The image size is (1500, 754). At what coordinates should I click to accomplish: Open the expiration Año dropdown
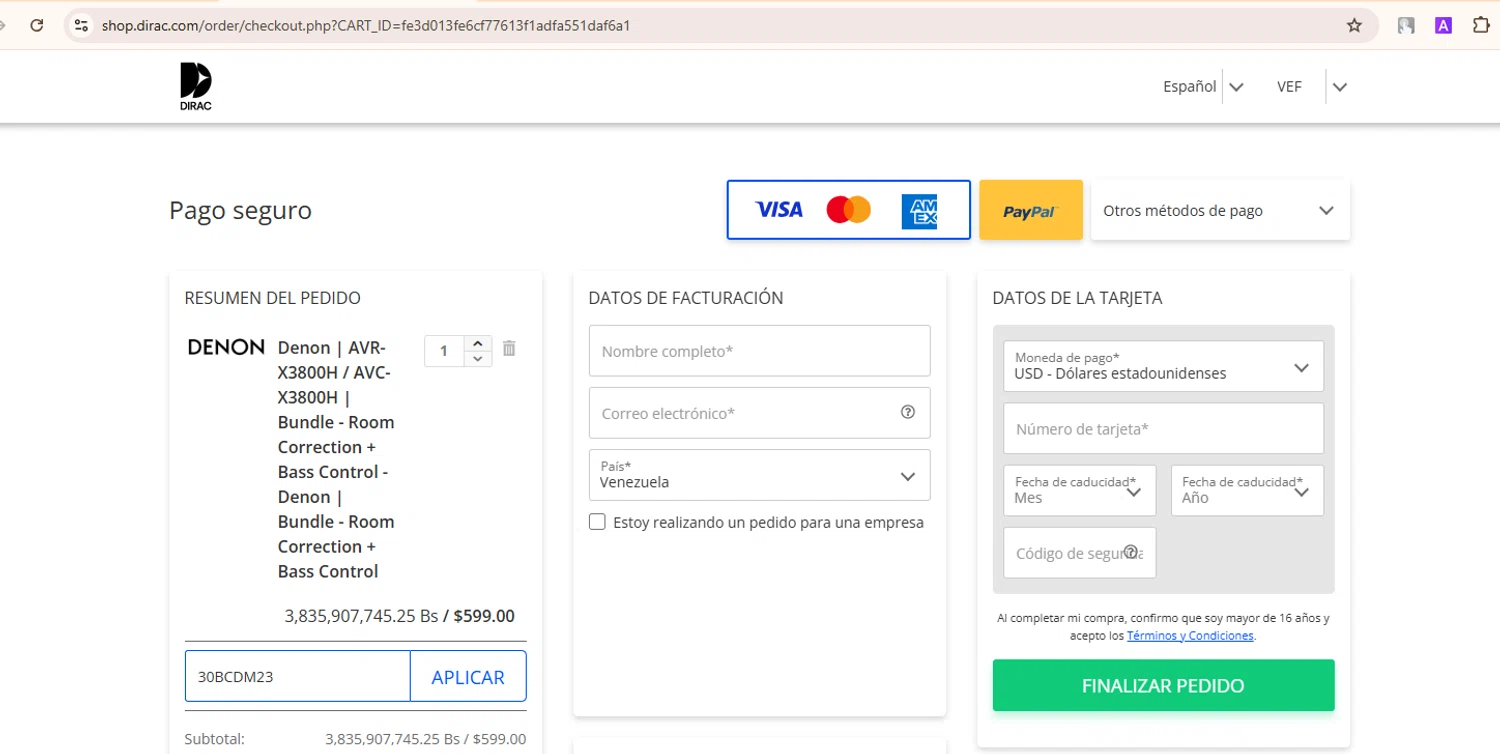[x=1247, y=490]
